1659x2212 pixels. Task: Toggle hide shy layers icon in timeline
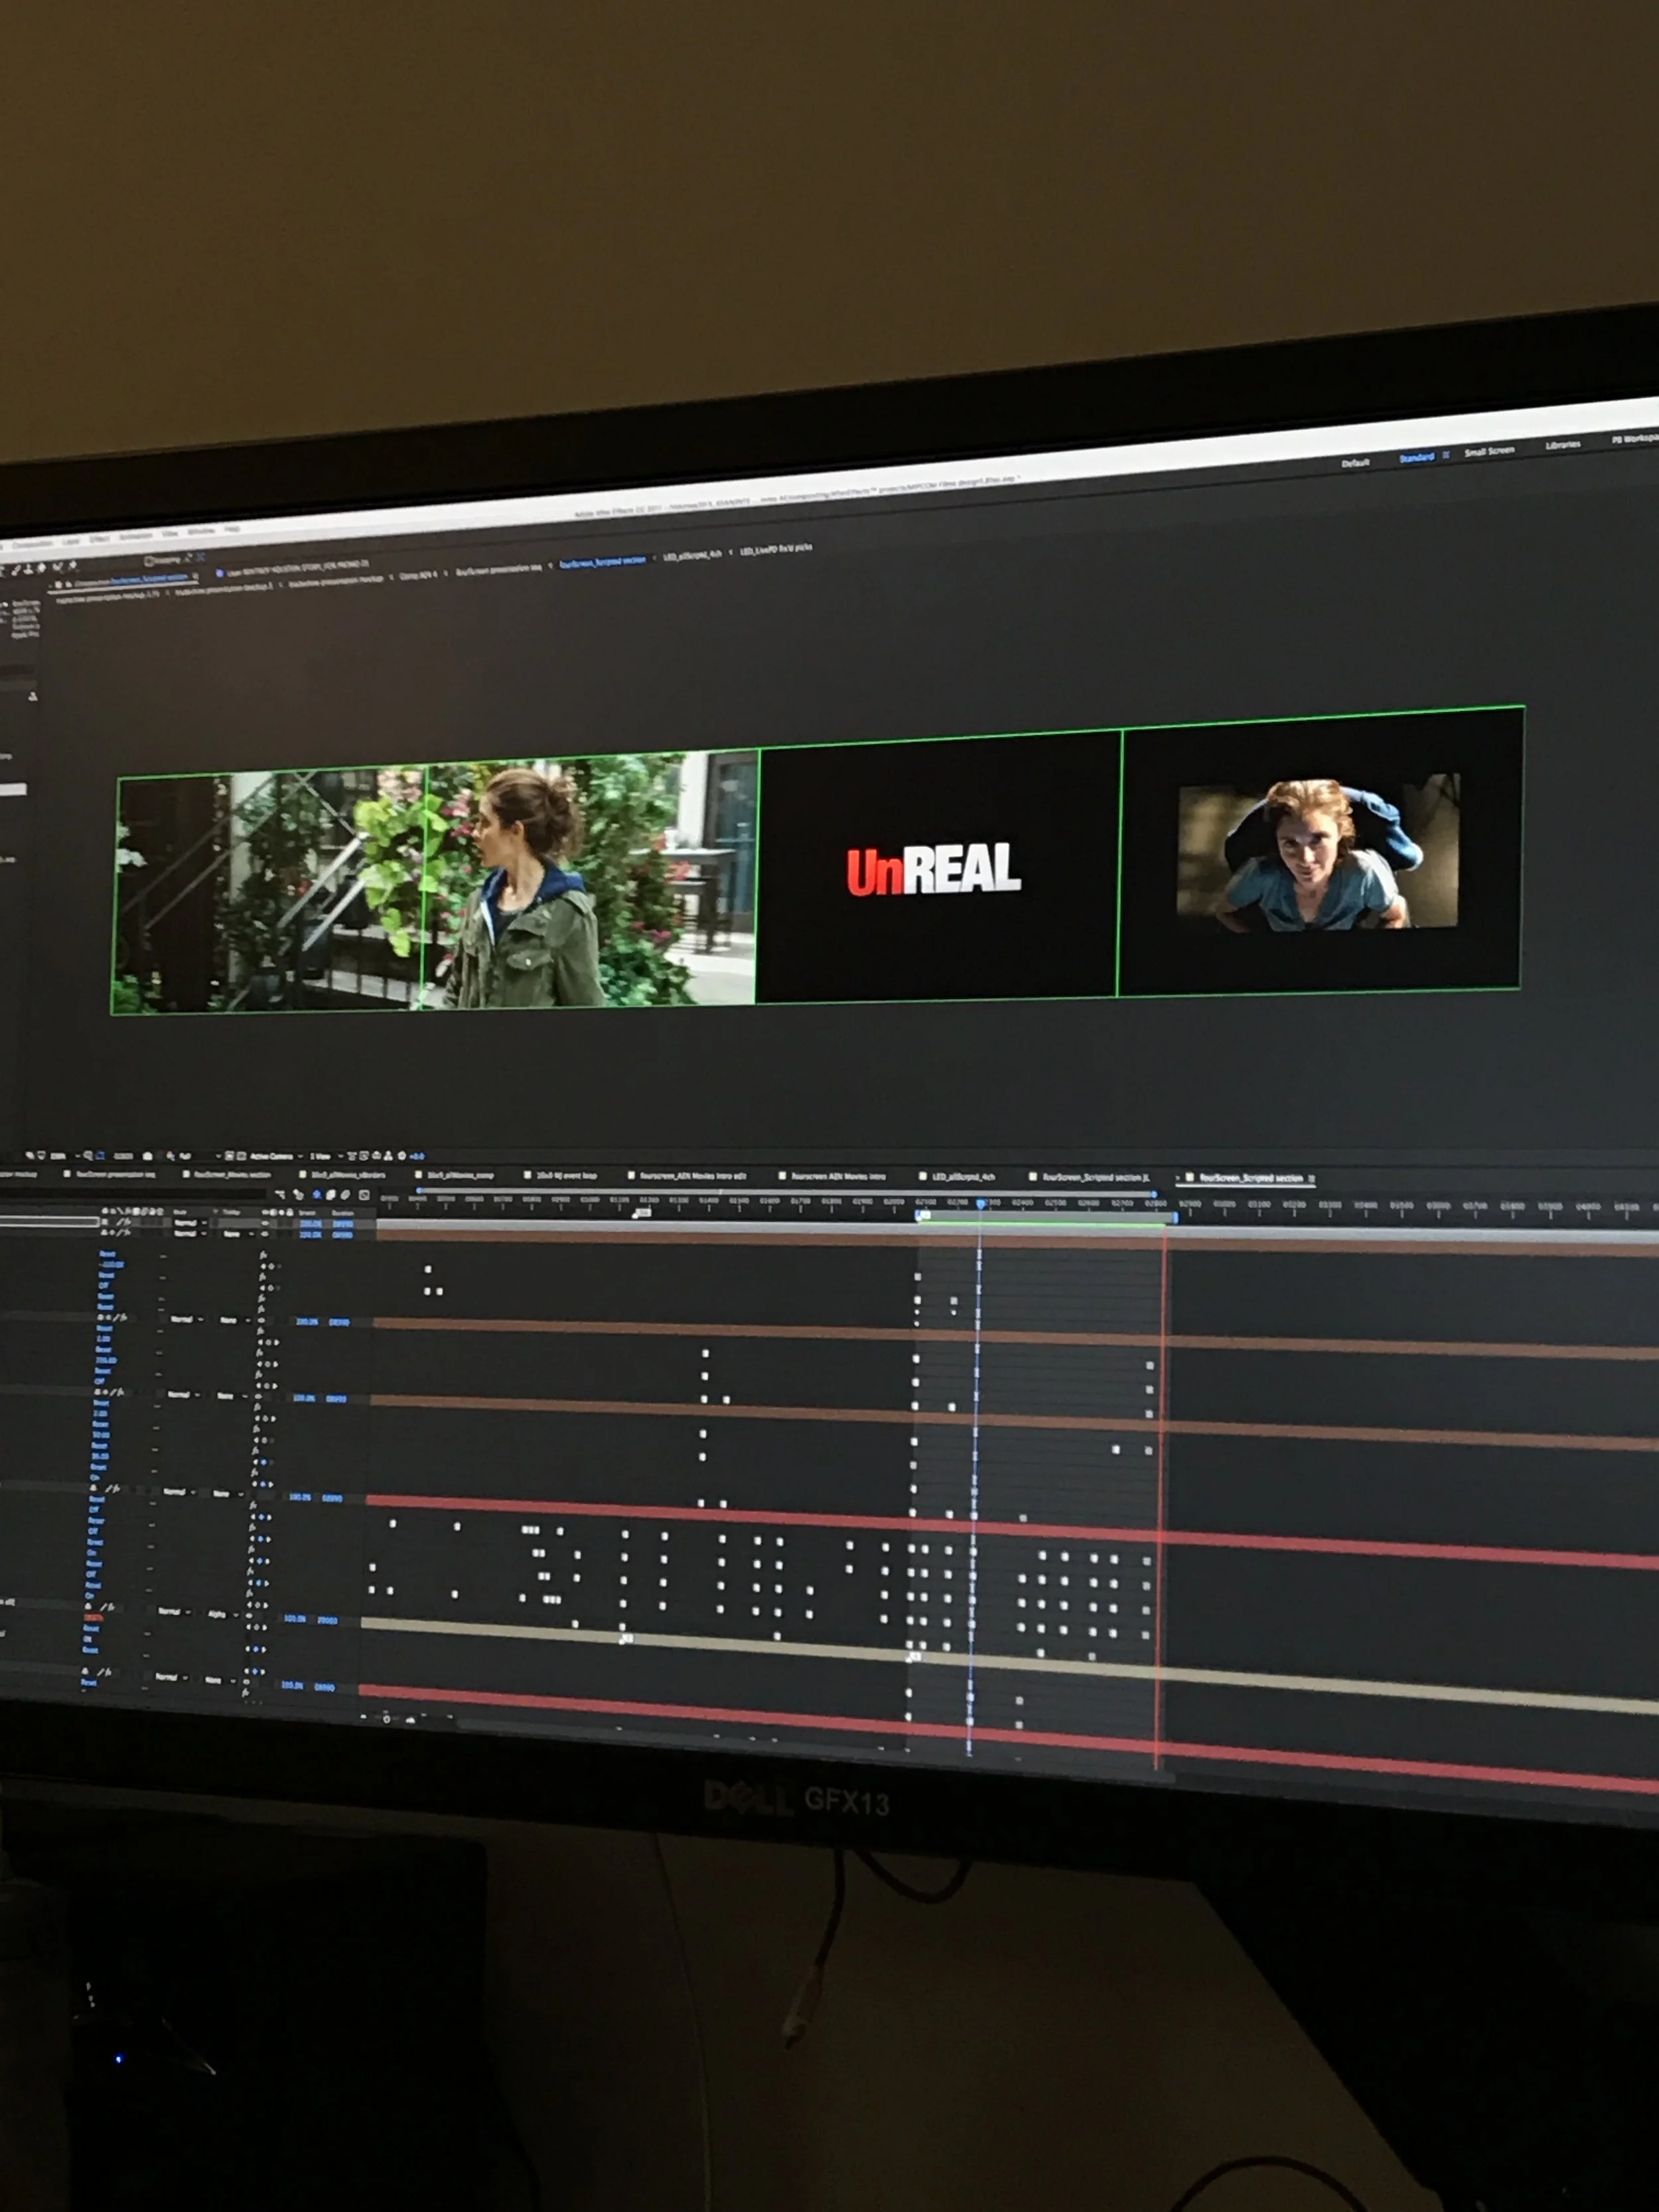pyautogui.click(x=317, y=1195)
